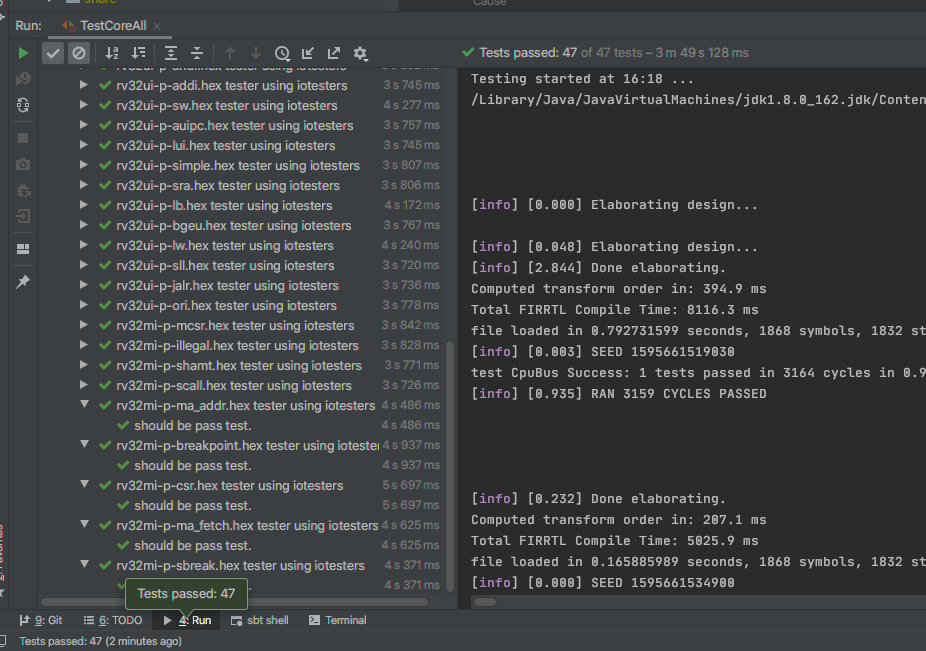Expand rv32ui-p-simple.hex tester node
The width and height of the screenshot is (926, 651).
point(84,165)
